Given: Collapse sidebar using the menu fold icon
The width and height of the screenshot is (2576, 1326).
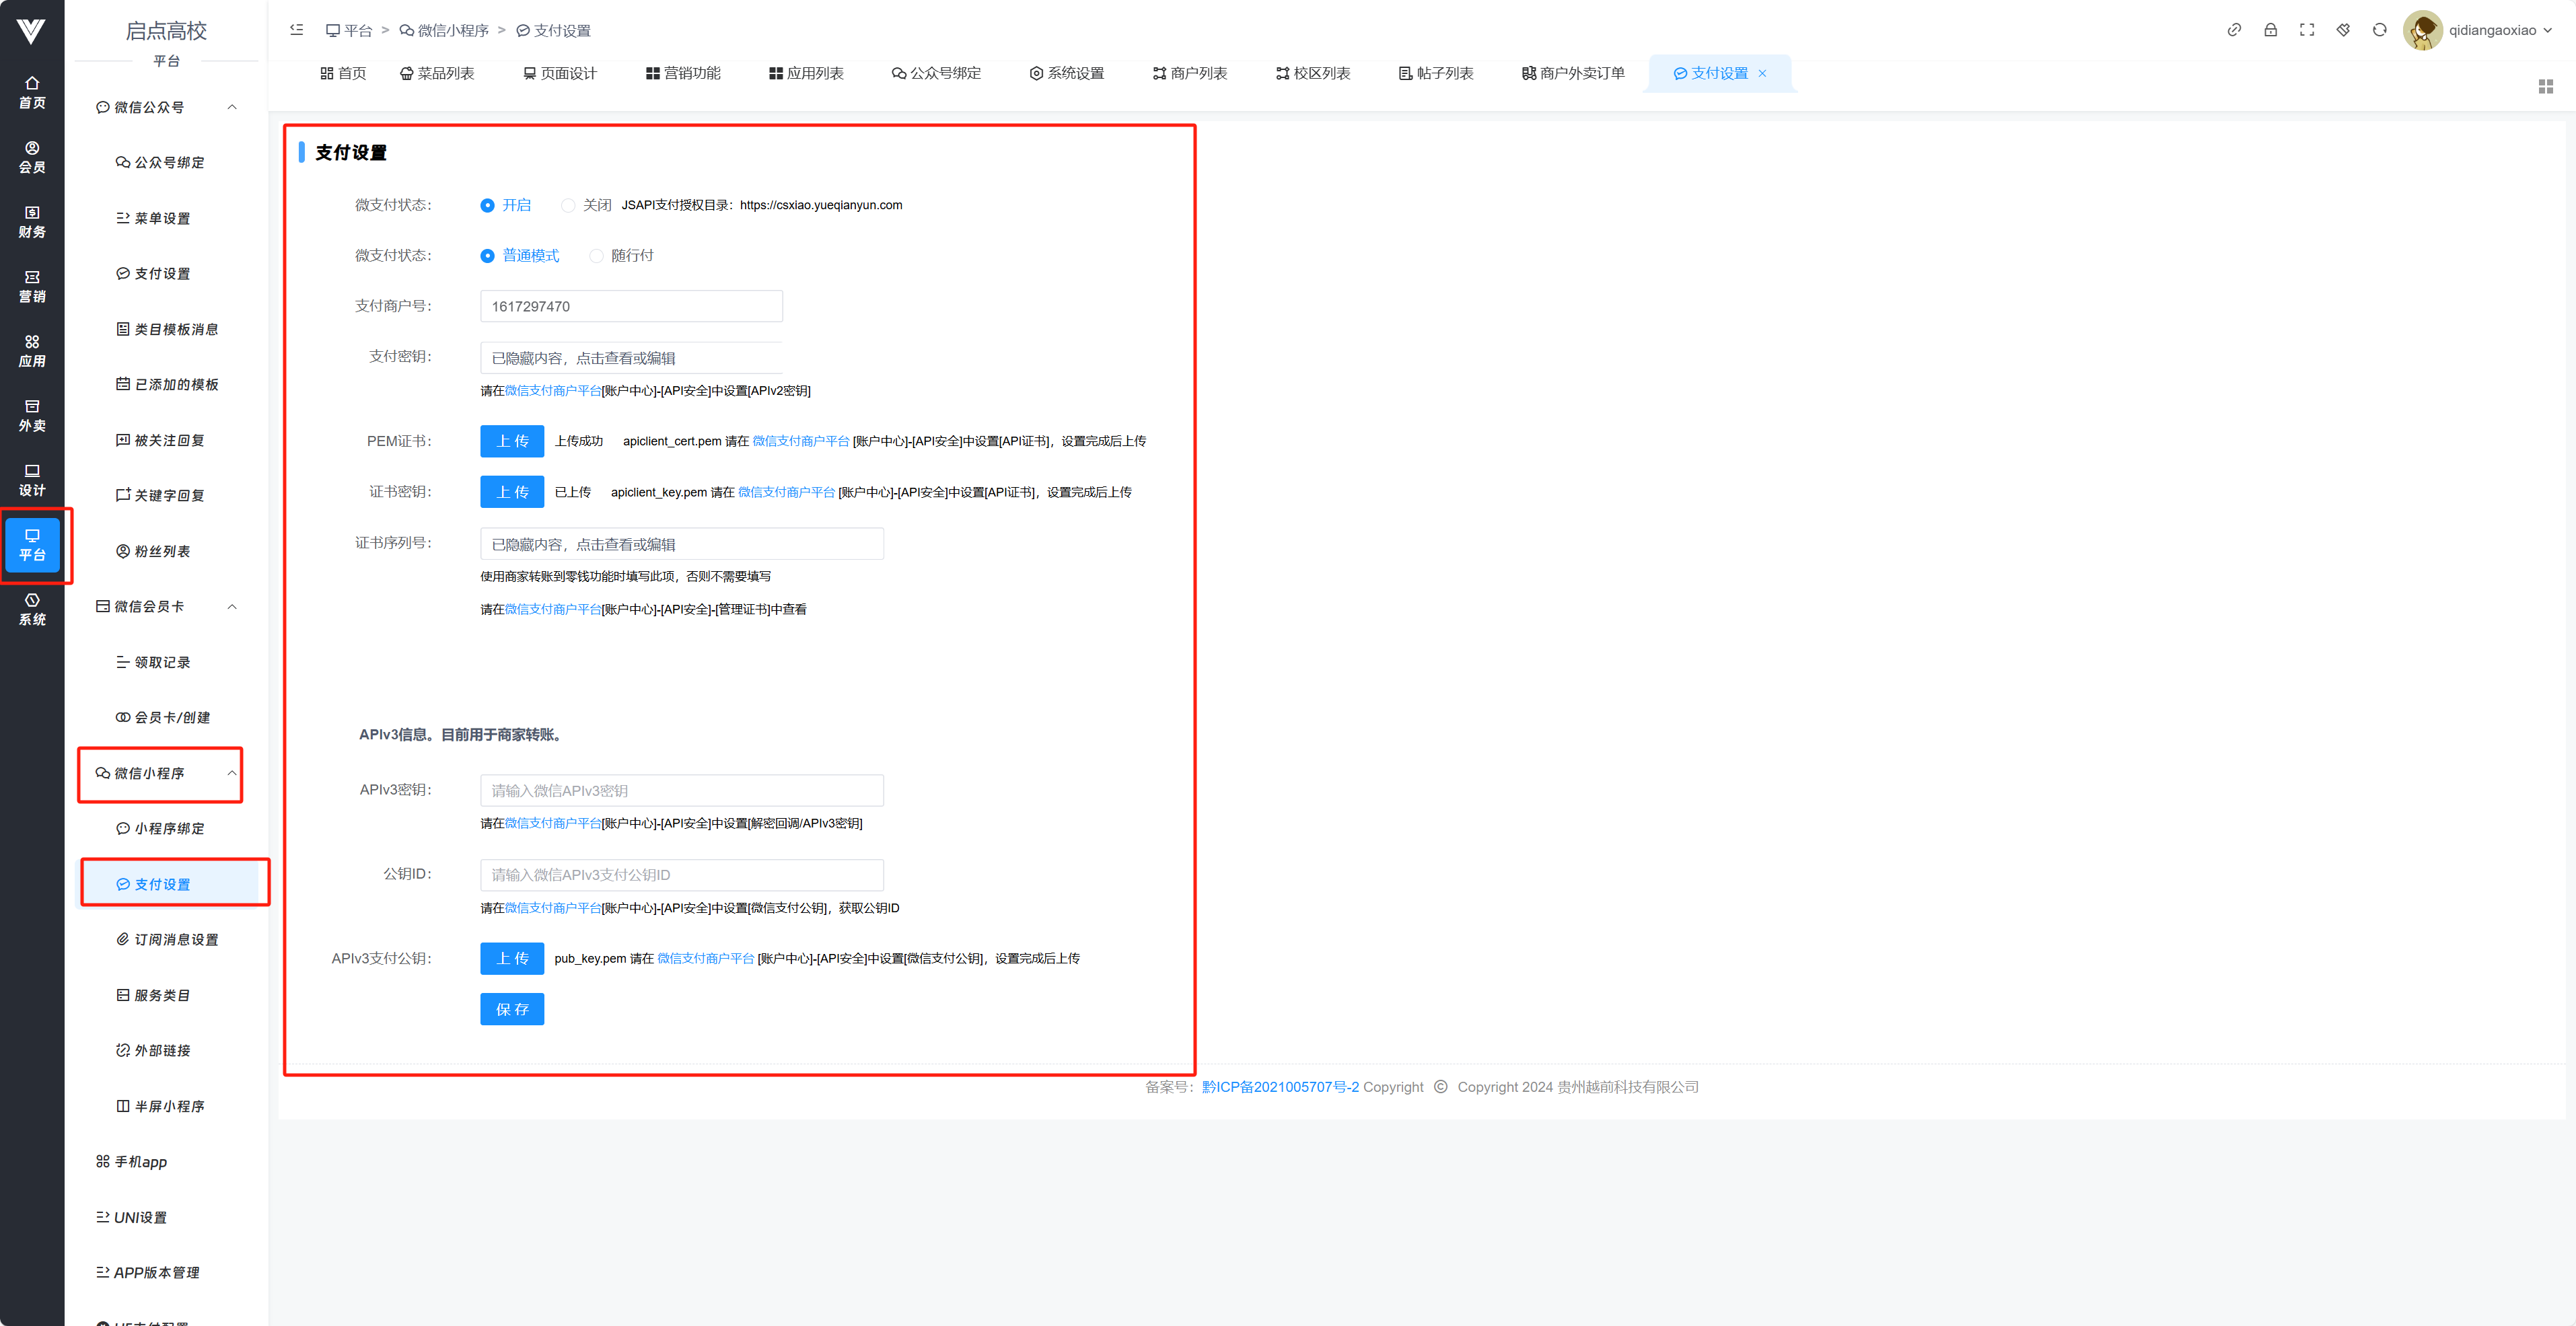Looking at the screenshot, I should (x=296, y=30).
